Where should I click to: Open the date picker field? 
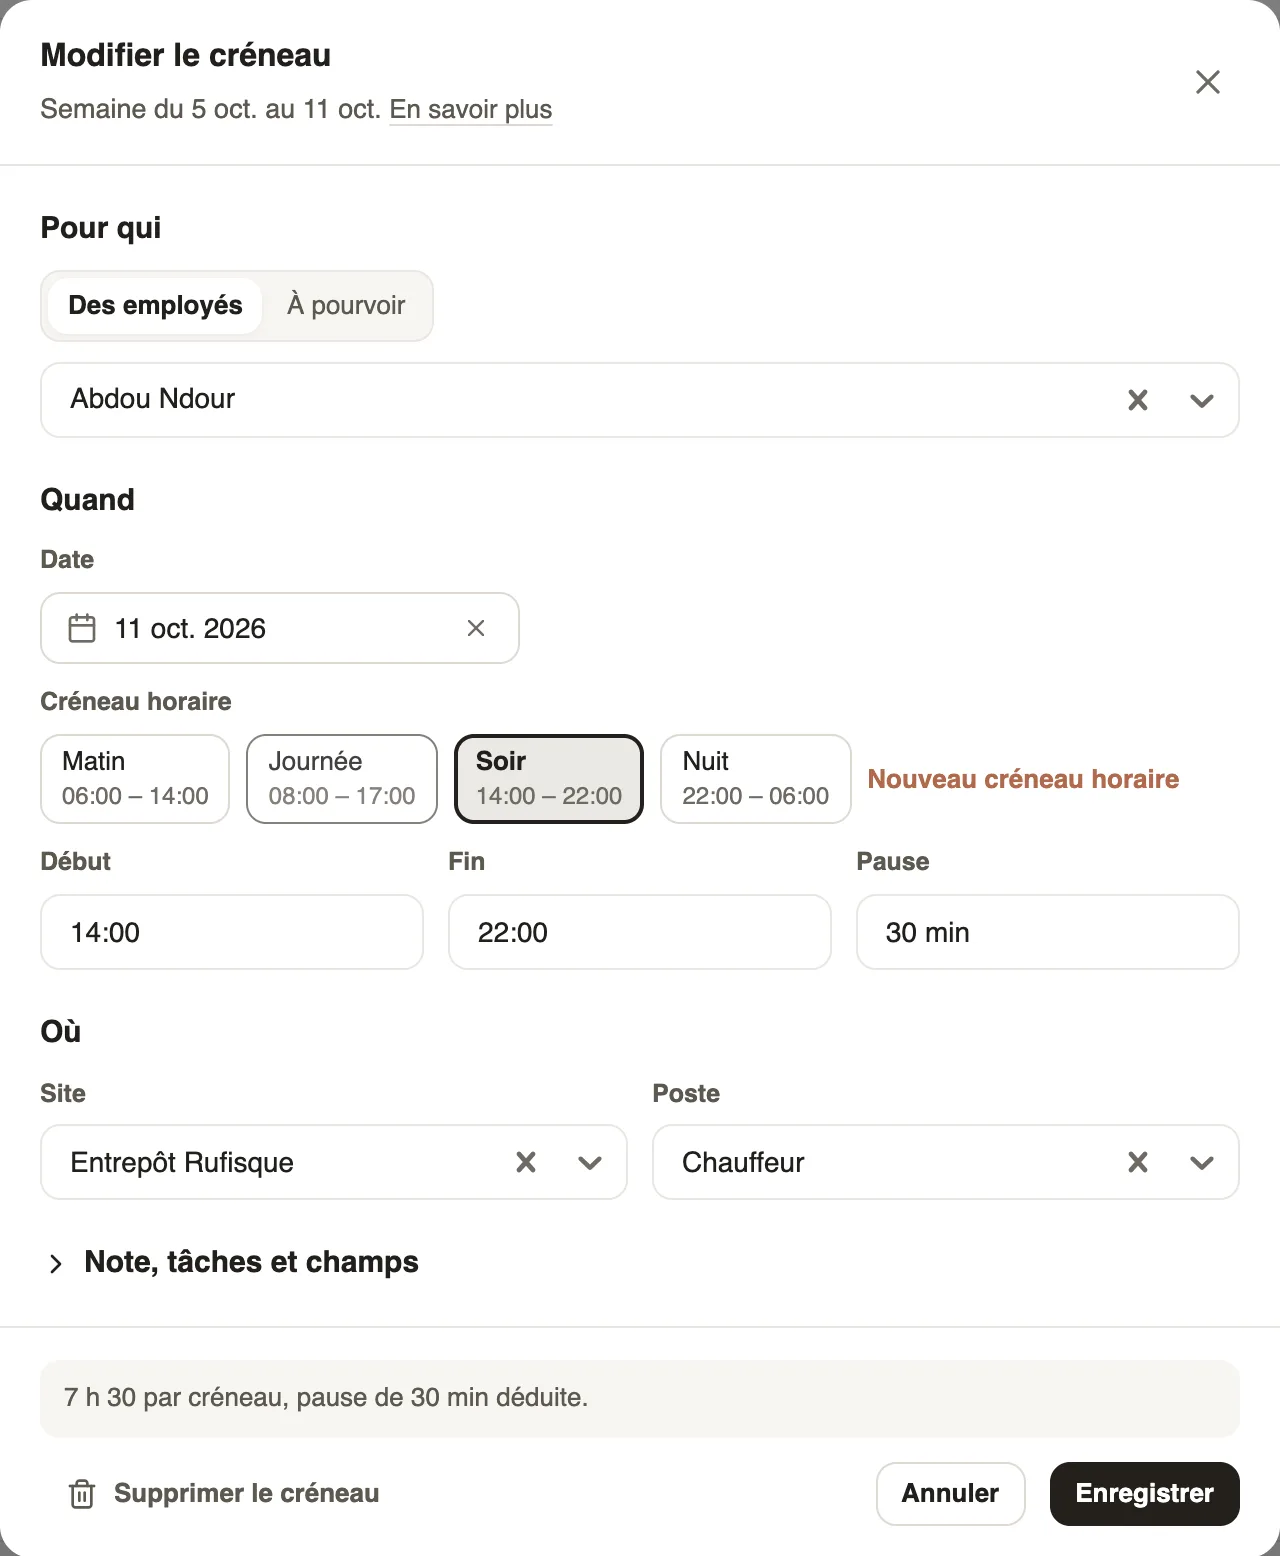[x=280, y=628]
